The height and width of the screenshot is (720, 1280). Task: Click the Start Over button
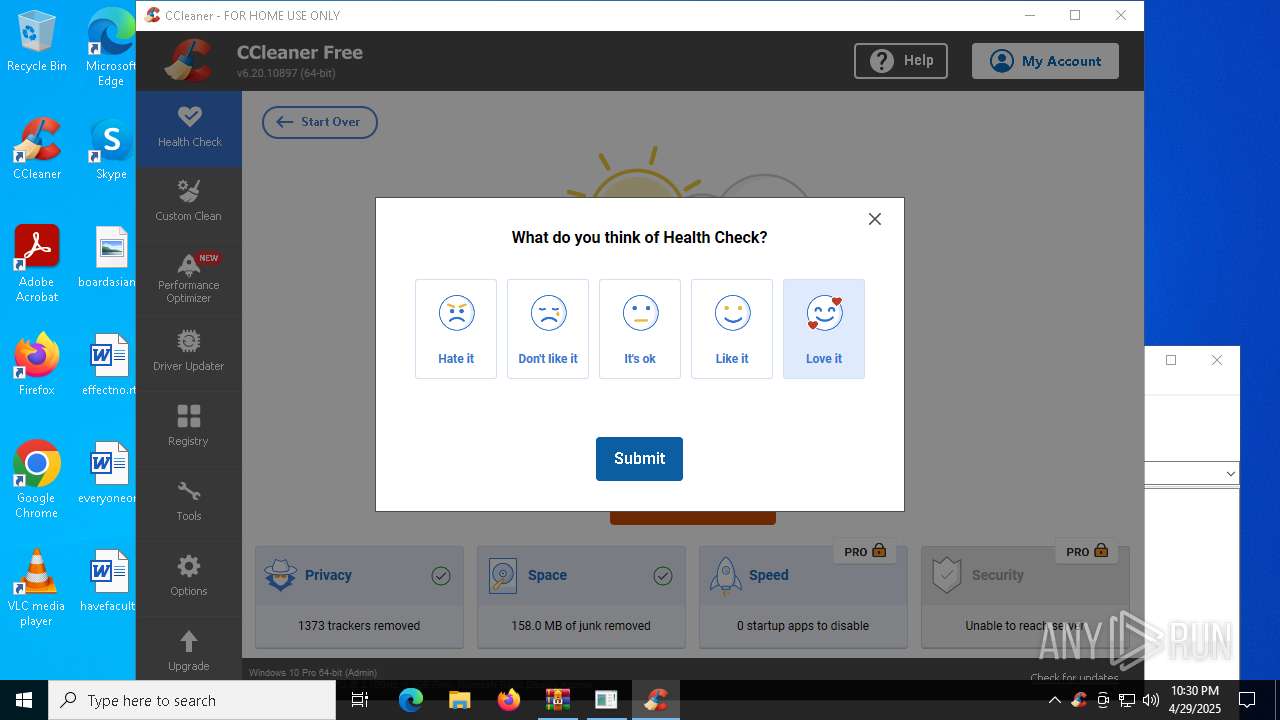[x=320, y=122]
